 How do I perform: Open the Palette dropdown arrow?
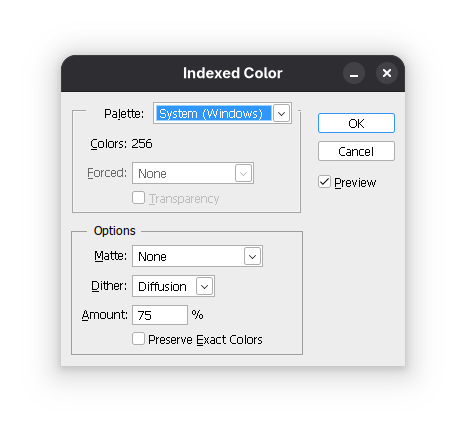coord(281,113)
